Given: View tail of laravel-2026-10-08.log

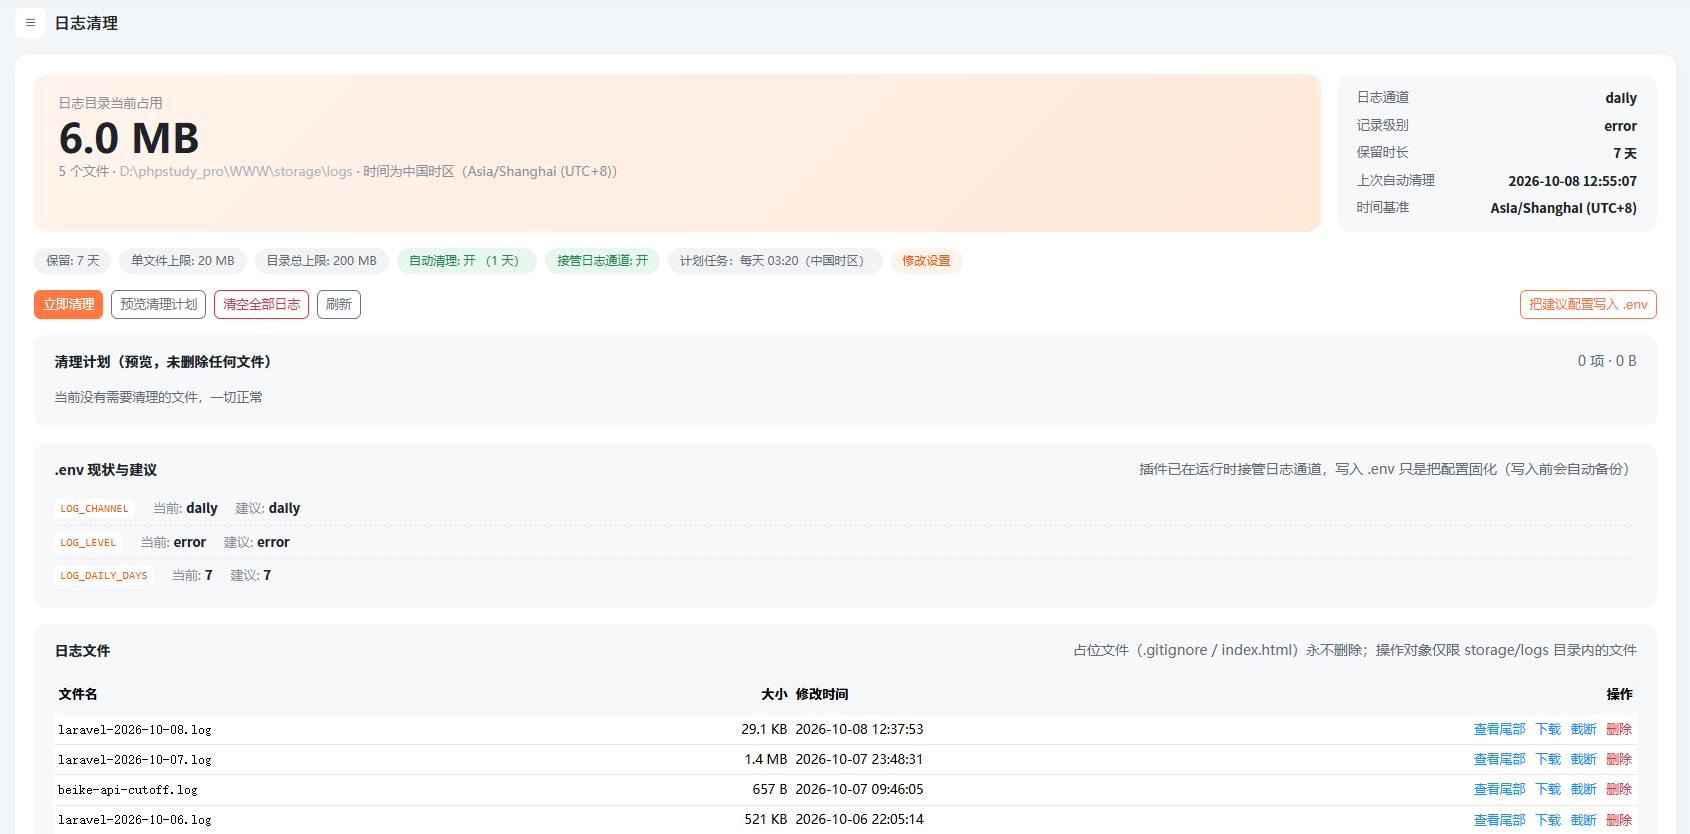Looking at the screenshot, I should pos(1499,730).
